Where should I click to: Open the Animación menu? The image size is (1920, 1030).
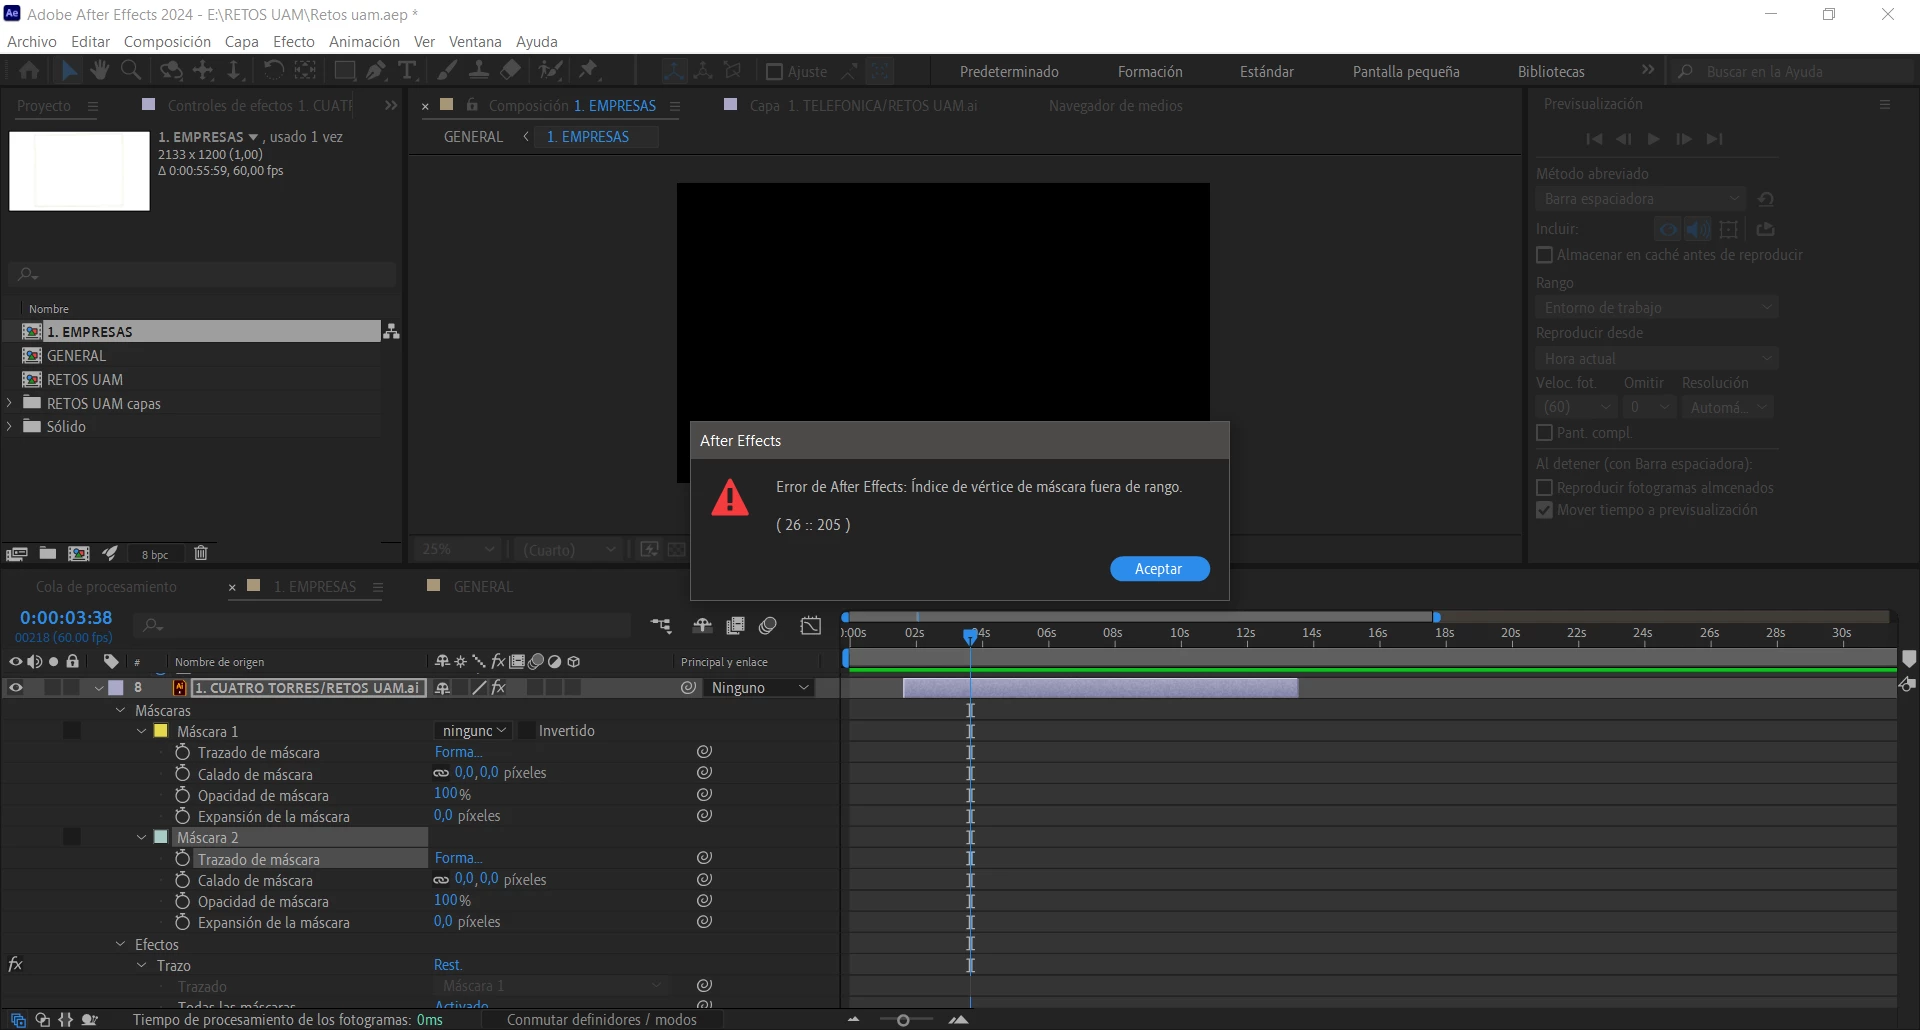(364, 41)
